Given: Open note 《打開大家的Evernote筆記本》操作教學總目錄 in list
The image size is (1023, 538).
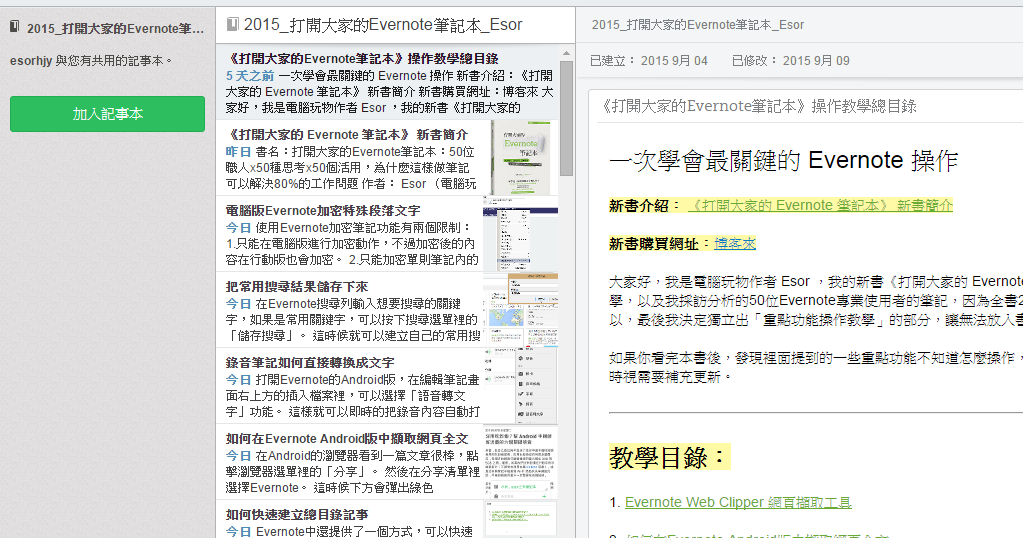Looking at the screenshot, I should point(388,82).
